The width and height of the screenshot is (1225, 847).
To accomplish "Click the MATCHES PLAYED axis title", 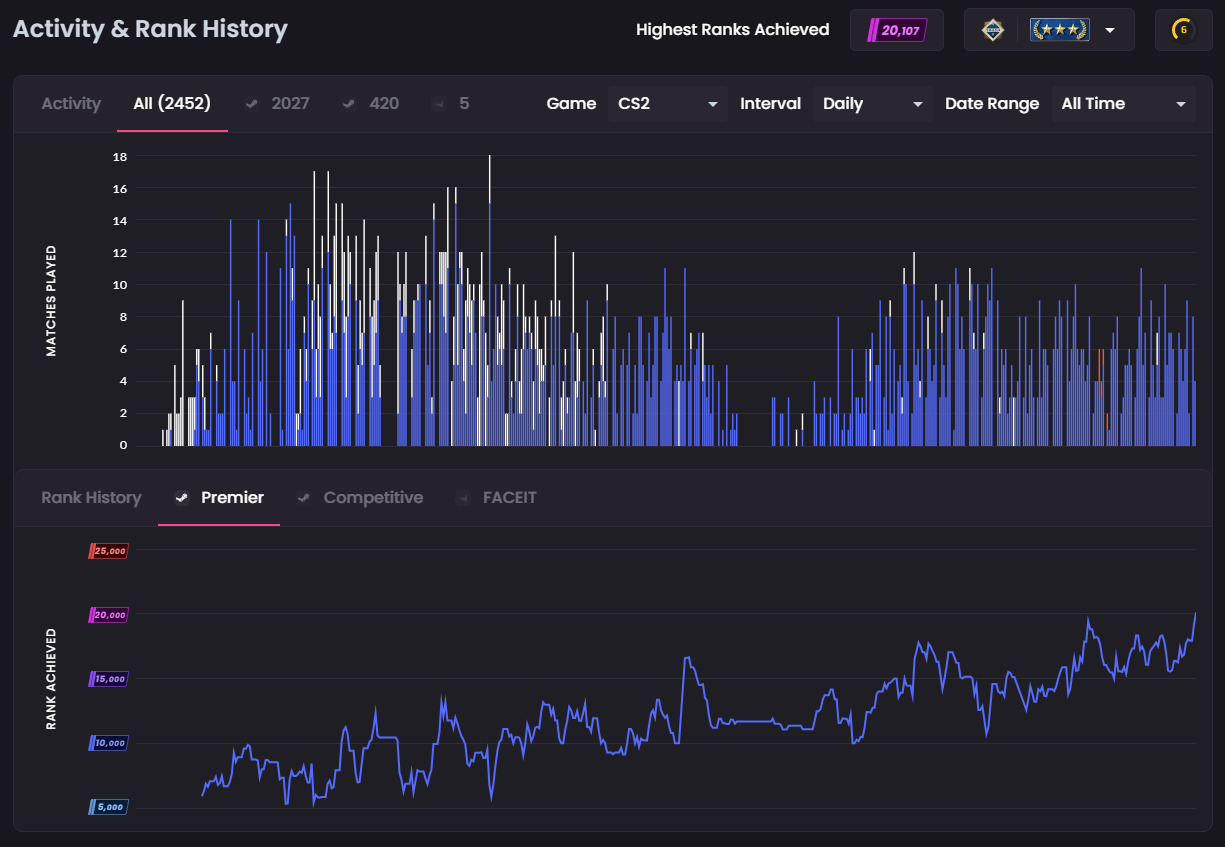I will [51, 301].
